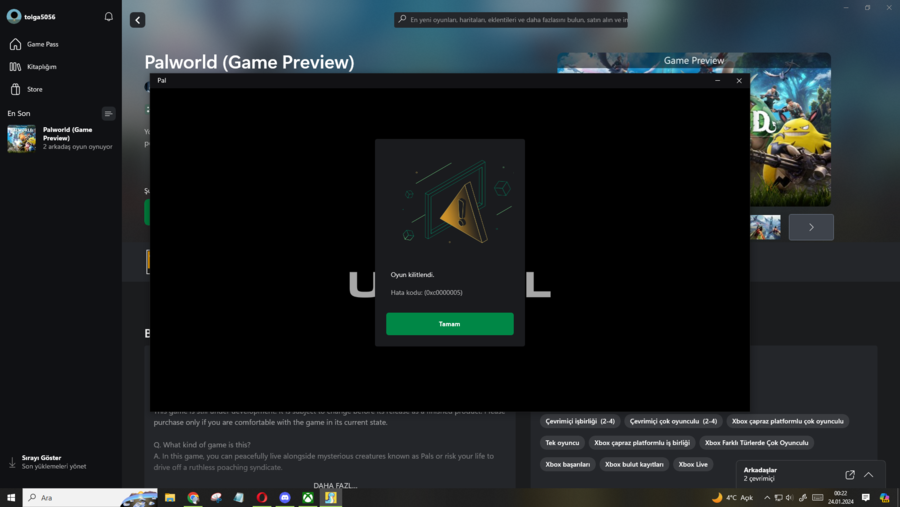Select the small Palworld screenshot thumbnail
The image size is (900, 507).
click(x=765, y=227)
